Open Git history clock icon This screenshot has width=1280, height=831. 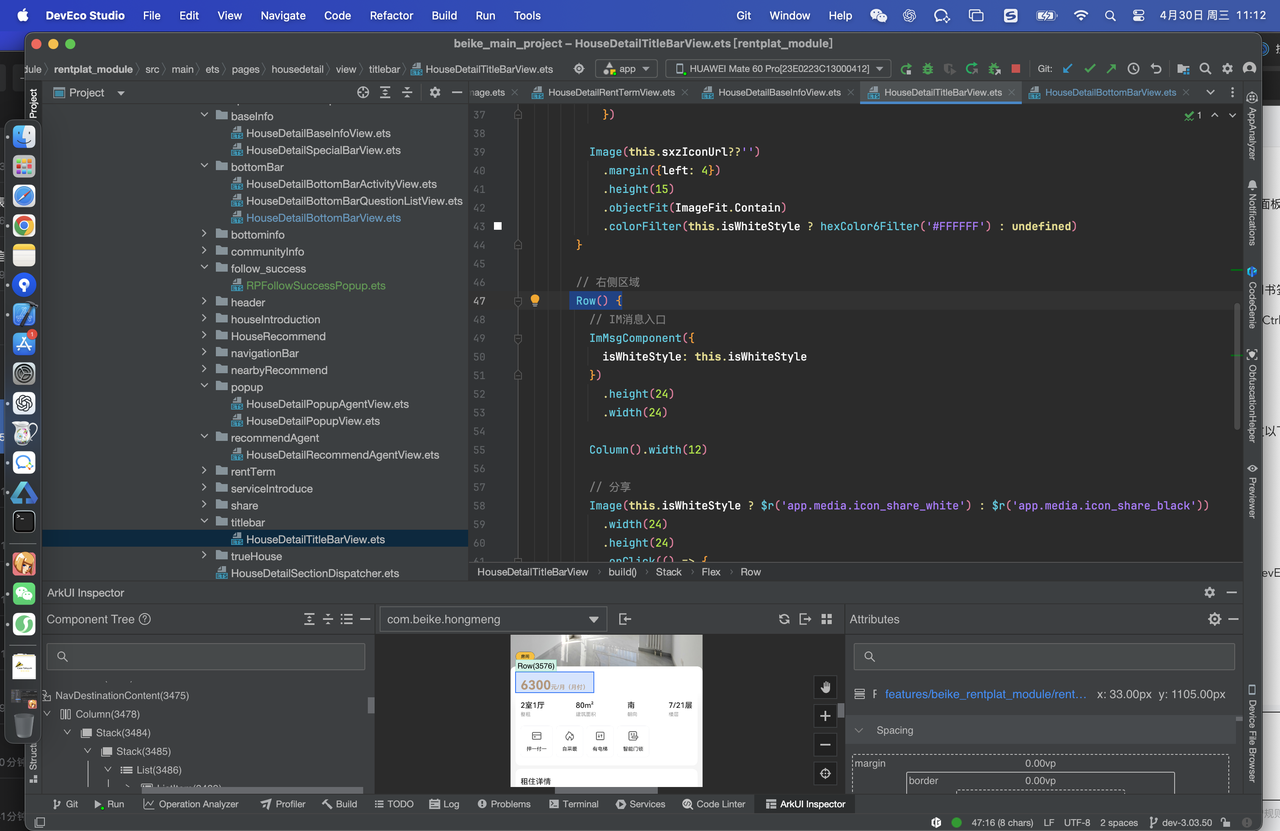click(x=1133, y=69)
